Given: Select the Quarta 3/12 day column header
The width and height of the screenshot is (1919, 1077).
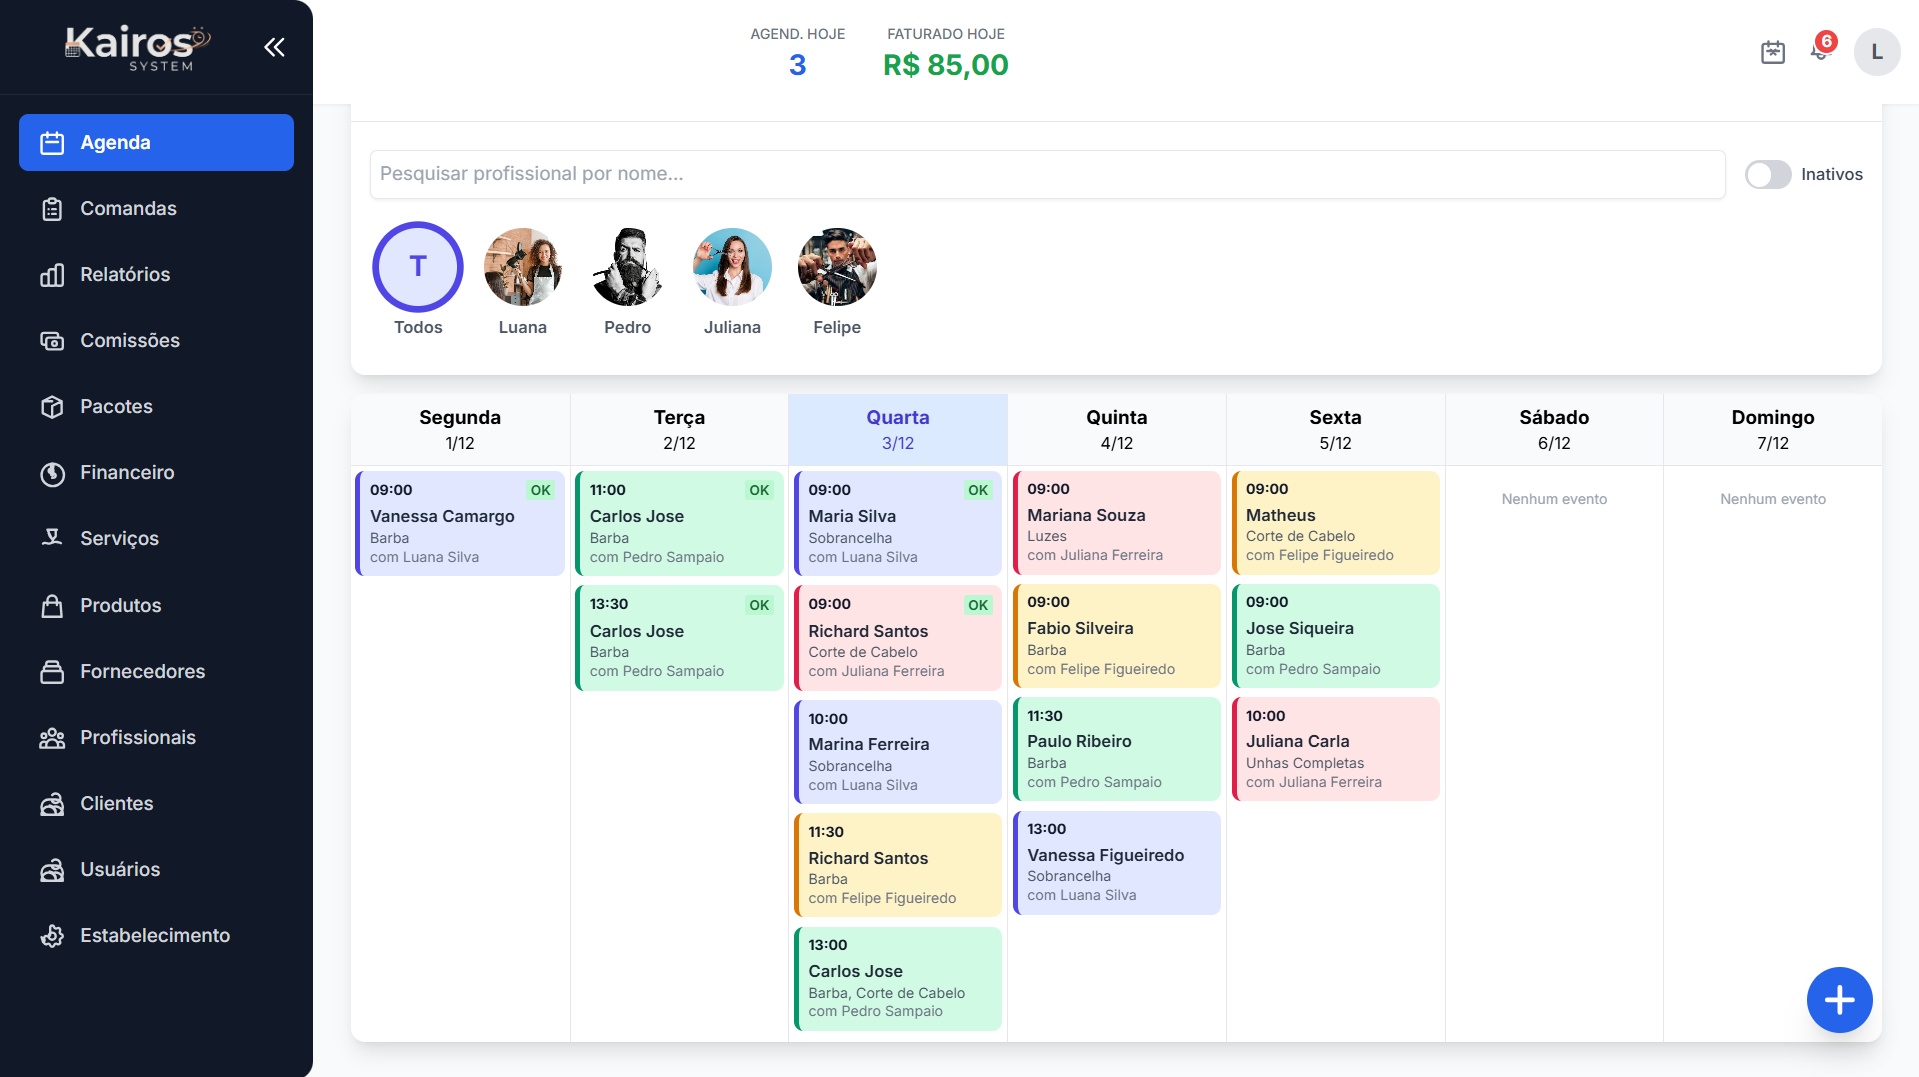Looking at the screenshot, I should tap(897, 429).
